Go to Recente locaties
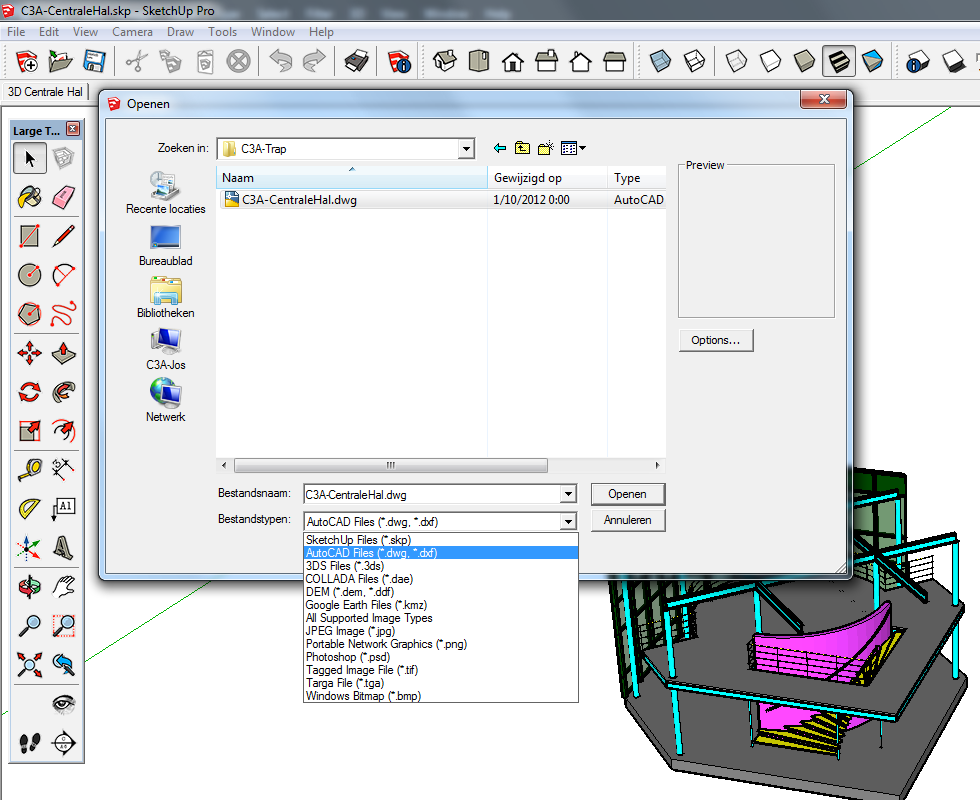The width and height of the screenshot is (980, 800). (x=166, y=194)
